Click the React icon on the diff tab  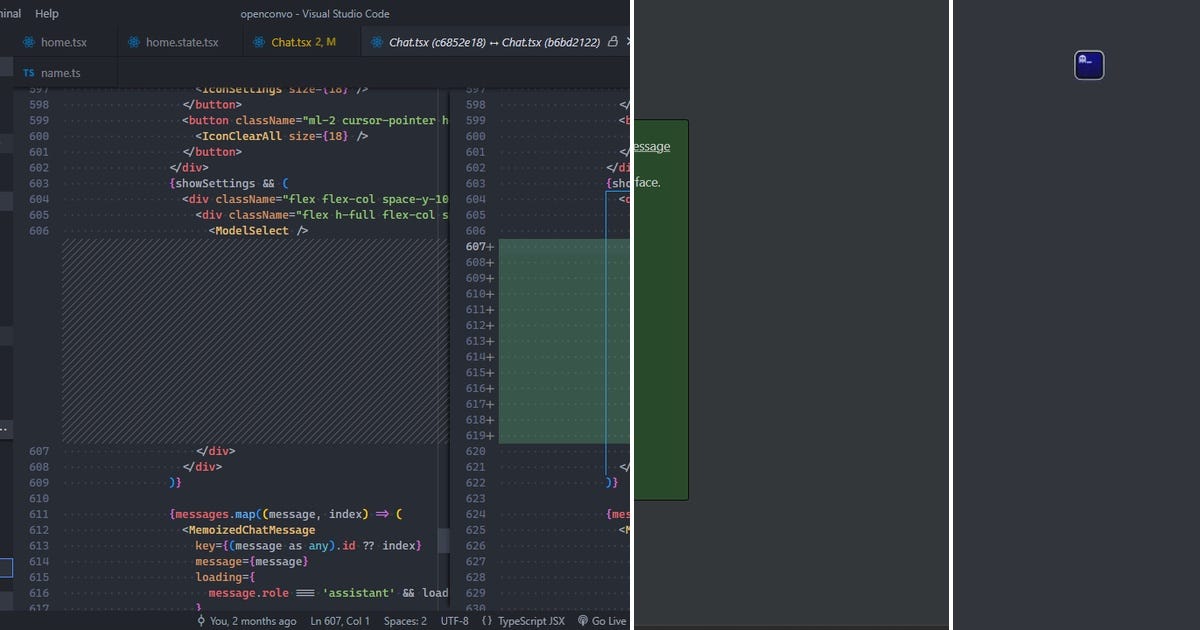(375, 41)
